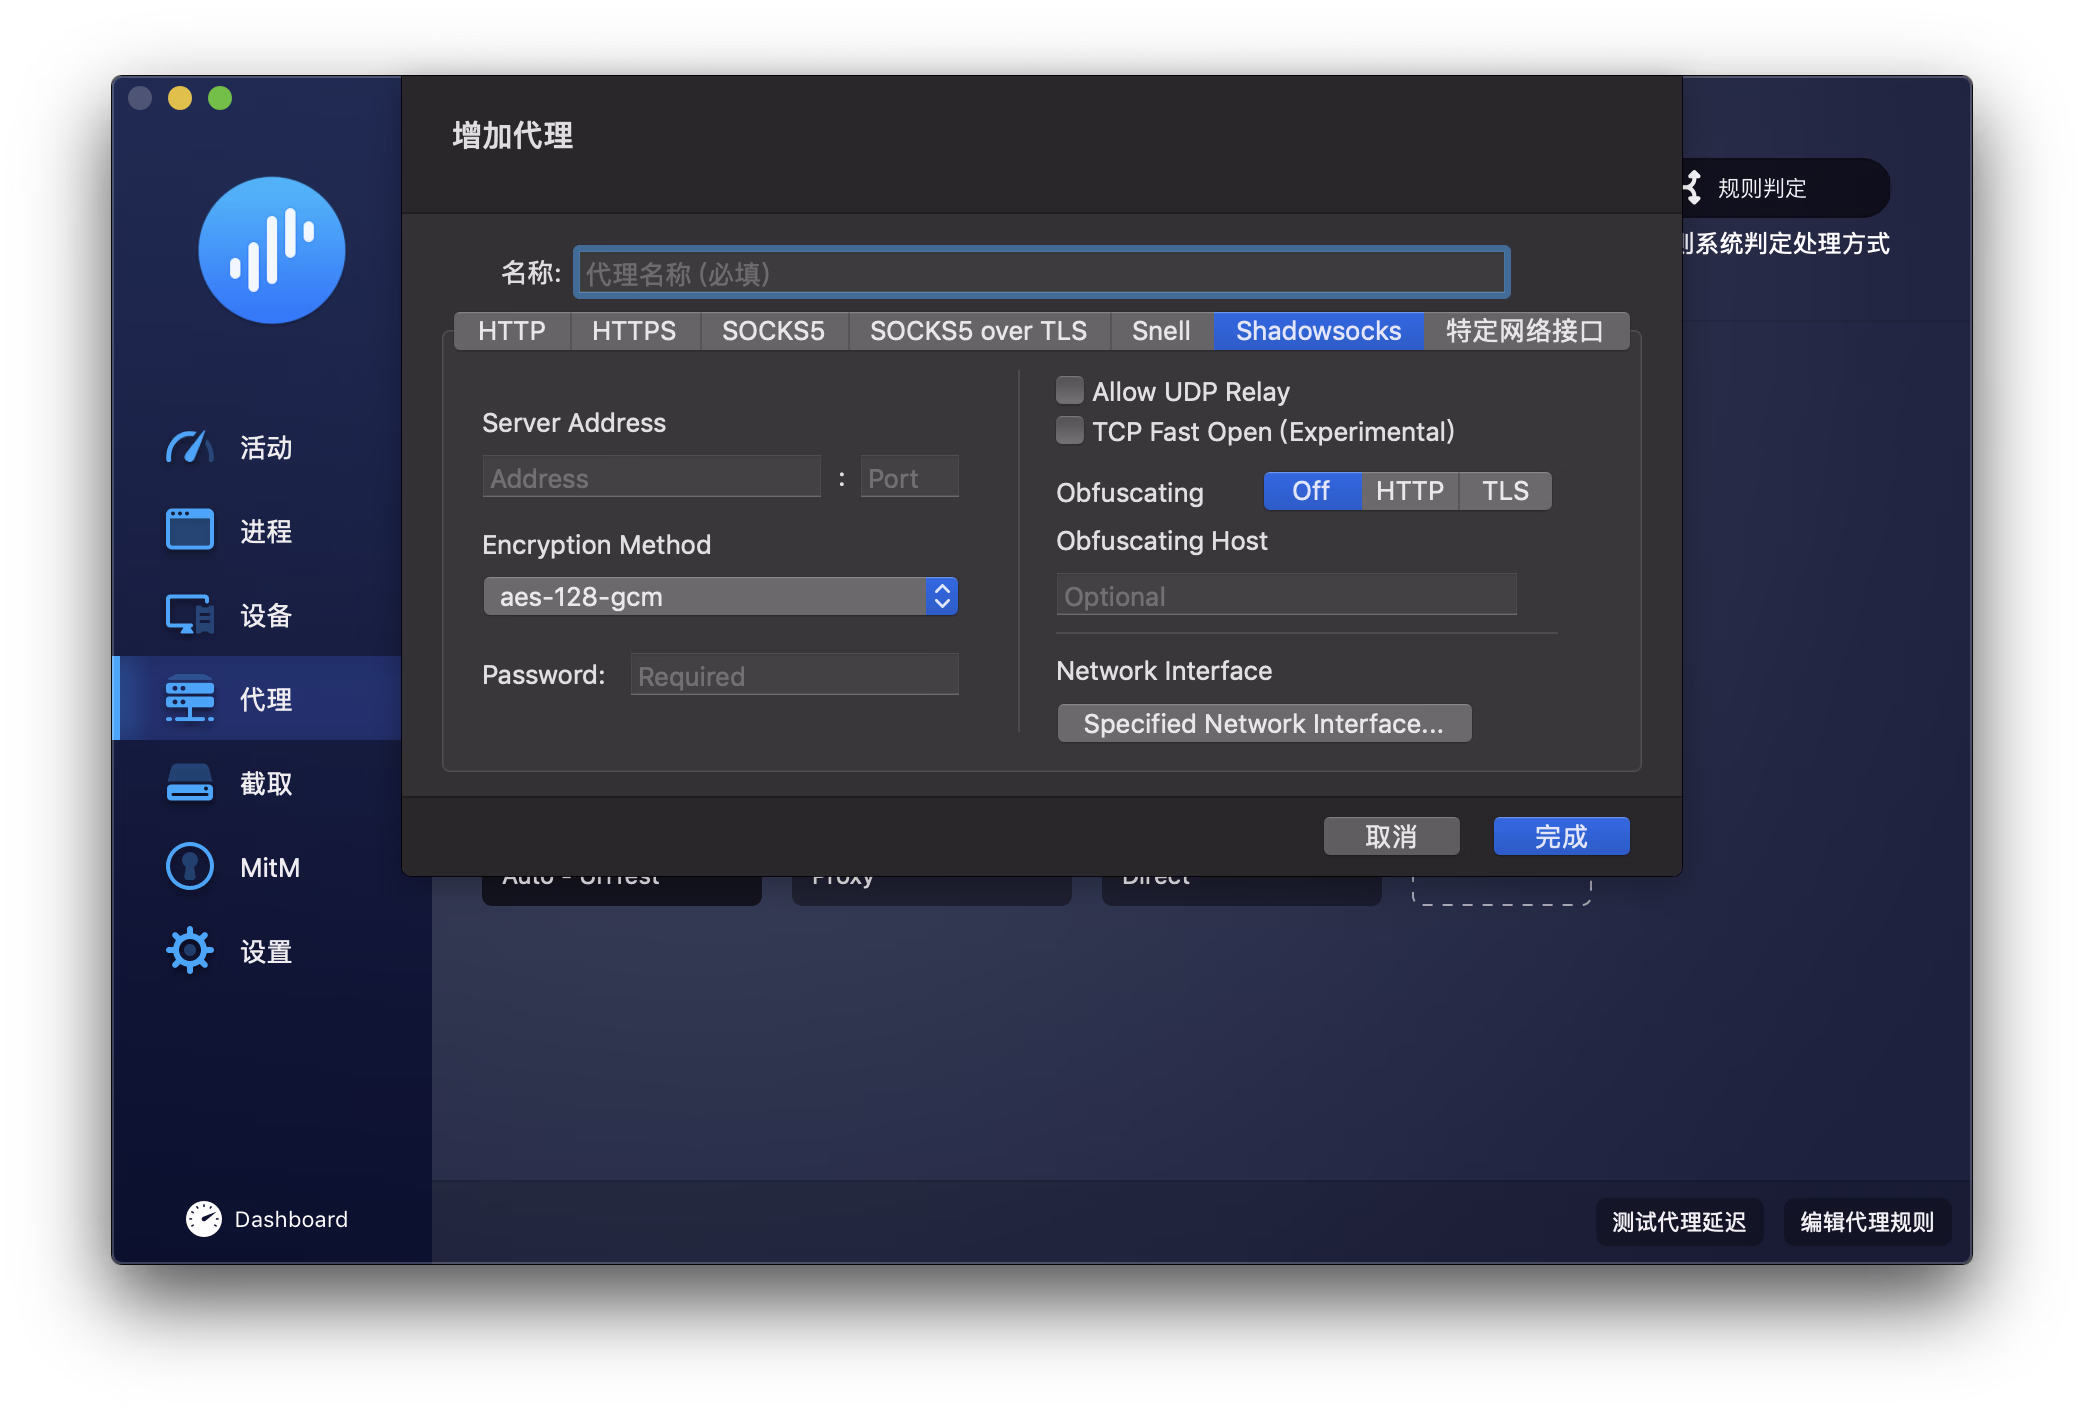
Task: Click the Dashboard gauge icon
Action: 204,1218
